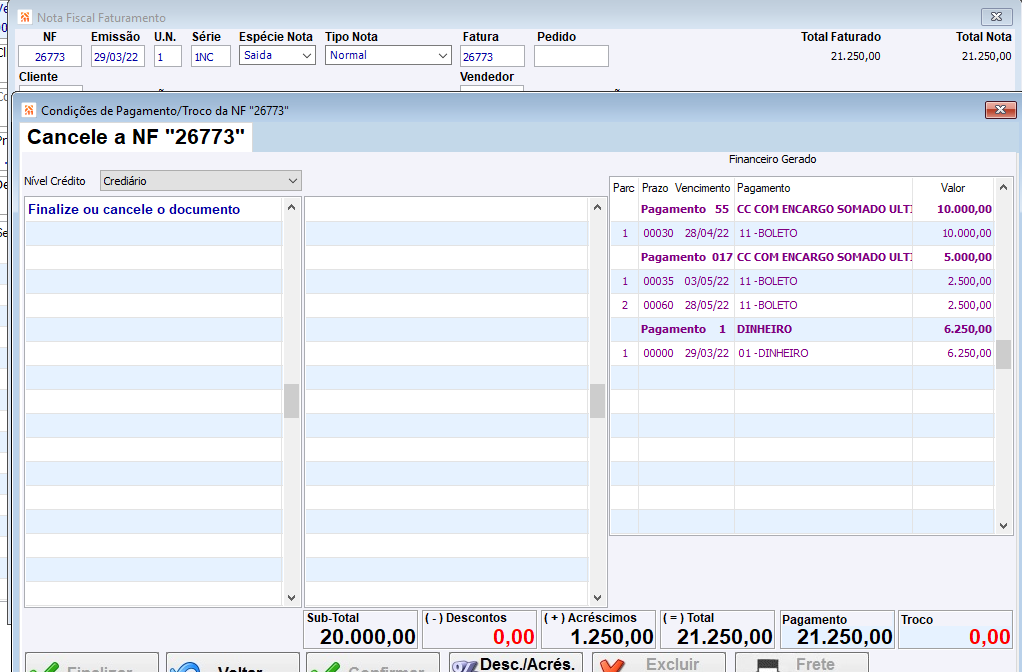Viewport: 1023px width, 672px height.
Task: Click down arrow of Financeiro Gerado scrollbar
Action: [1003, 526]
